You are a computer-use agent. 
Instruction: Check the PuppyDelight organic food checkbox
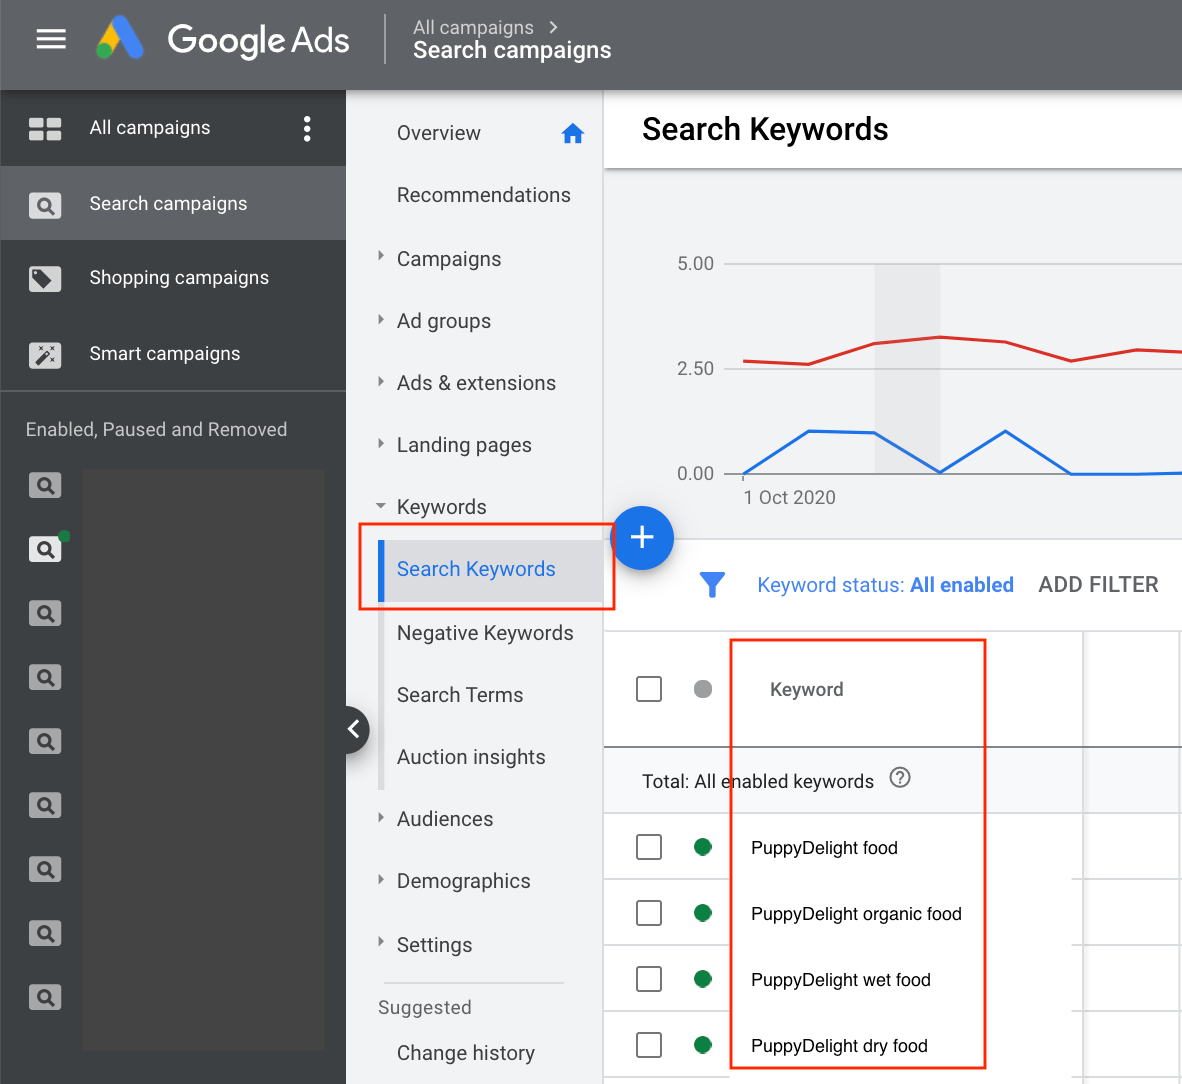pos(649,914)
